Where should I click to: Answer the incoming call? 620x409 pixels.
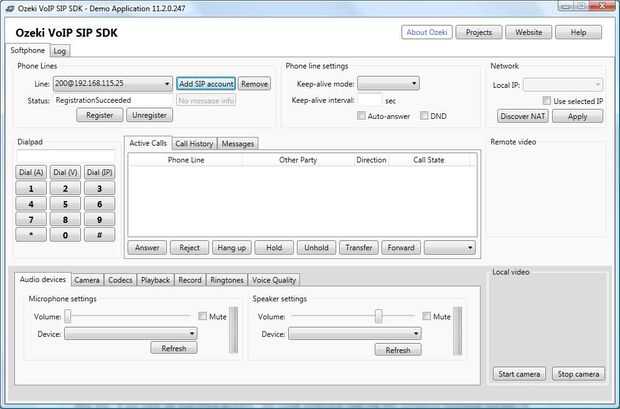pos(147,248)
